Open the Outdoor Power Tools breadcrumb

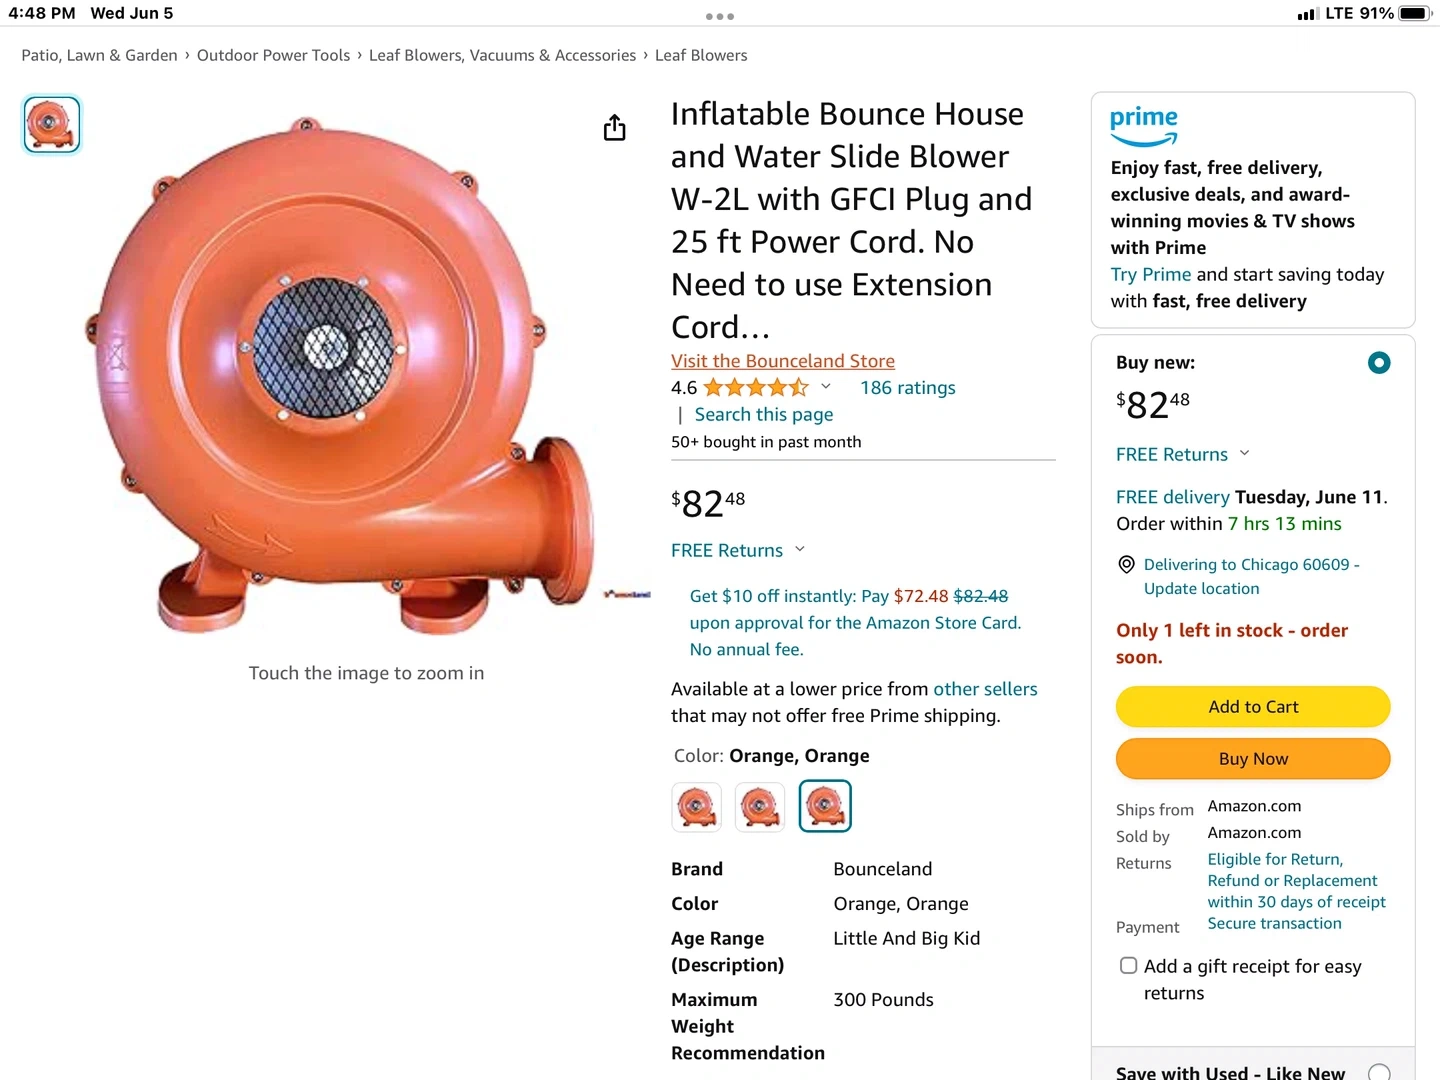tap(273, 55)
